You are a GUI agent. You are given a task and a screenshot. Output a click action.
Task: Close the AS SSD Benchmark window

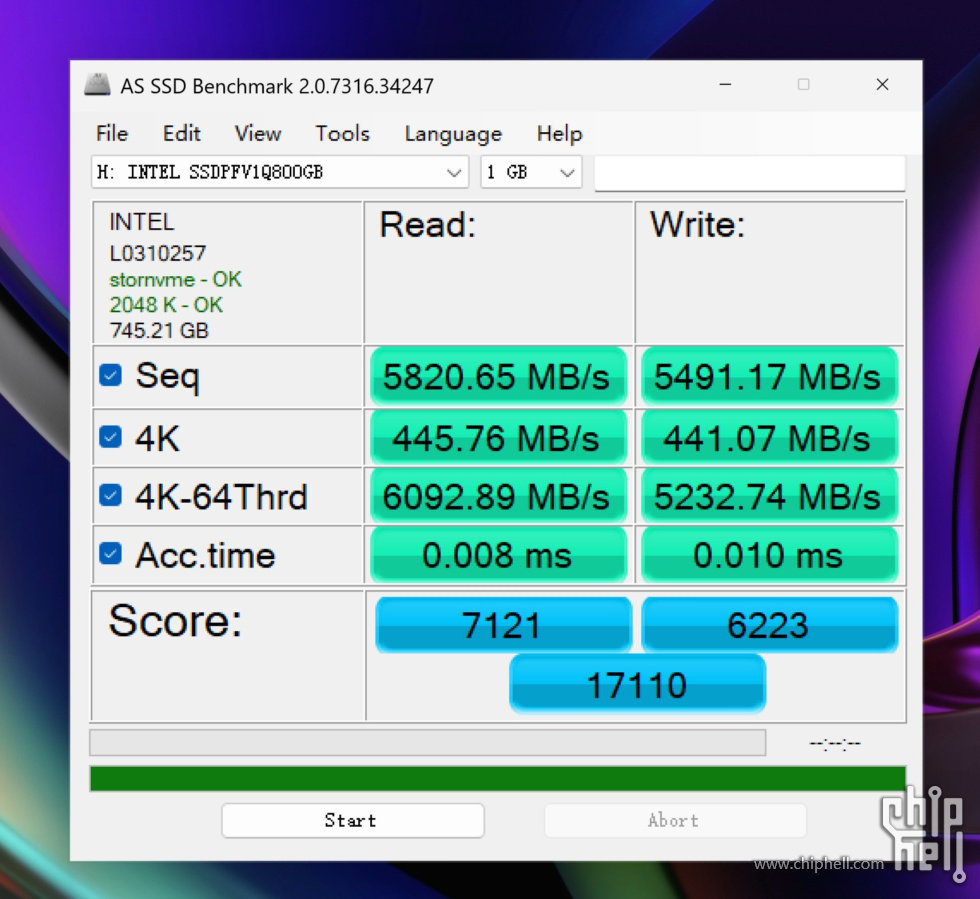click(882, 84)
